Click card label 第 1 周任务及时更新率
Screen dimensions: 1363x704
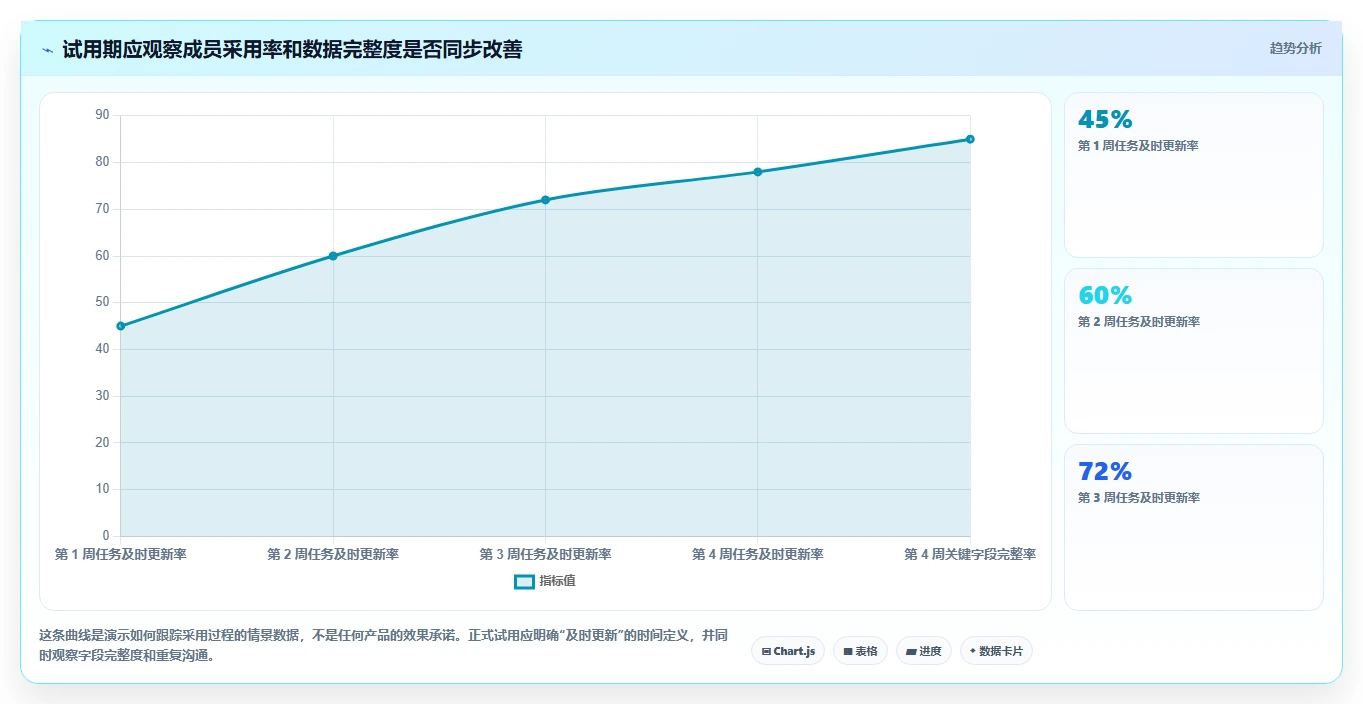1138,146
